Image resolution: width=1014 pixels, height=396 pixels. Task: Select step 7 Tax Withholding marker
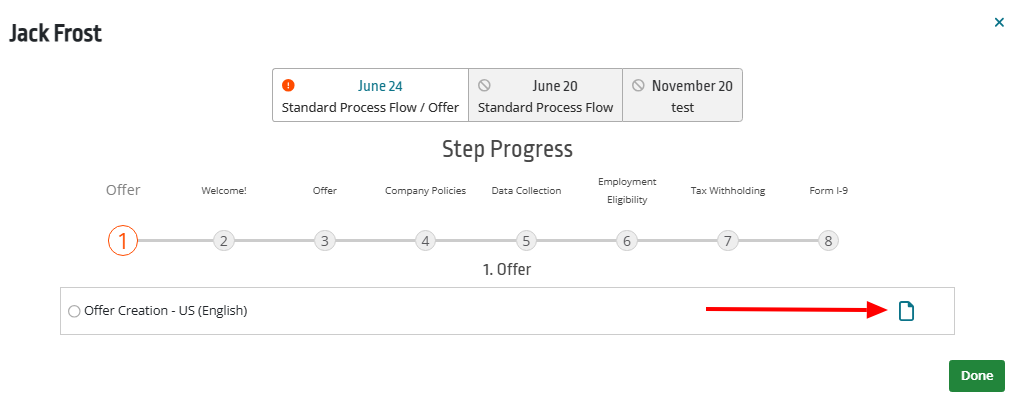click(x=728, y=241)
